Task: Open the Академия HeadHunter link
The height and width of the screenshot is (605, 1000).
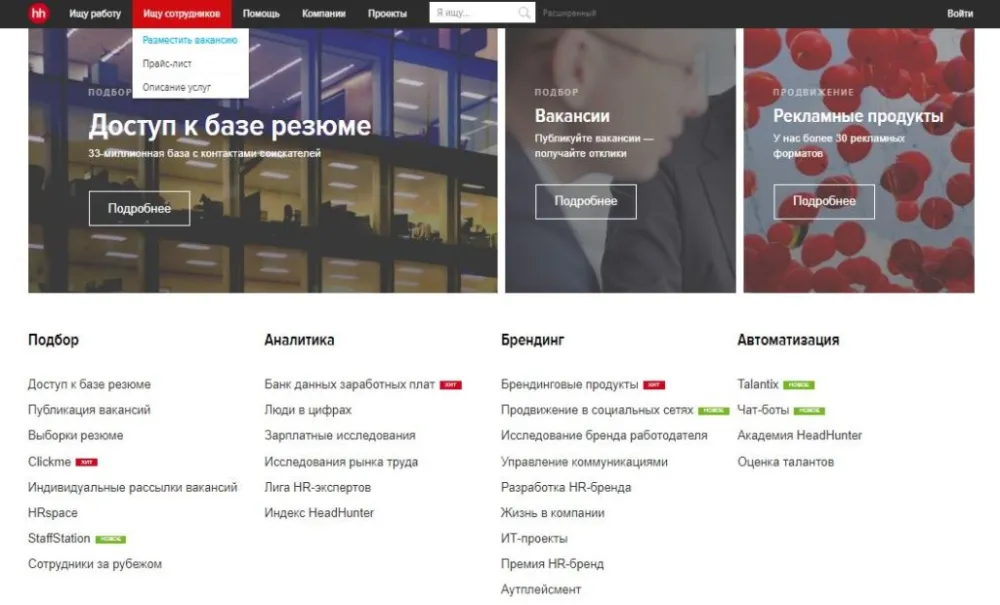Action: pyautogui.click(x=799, y=435)
